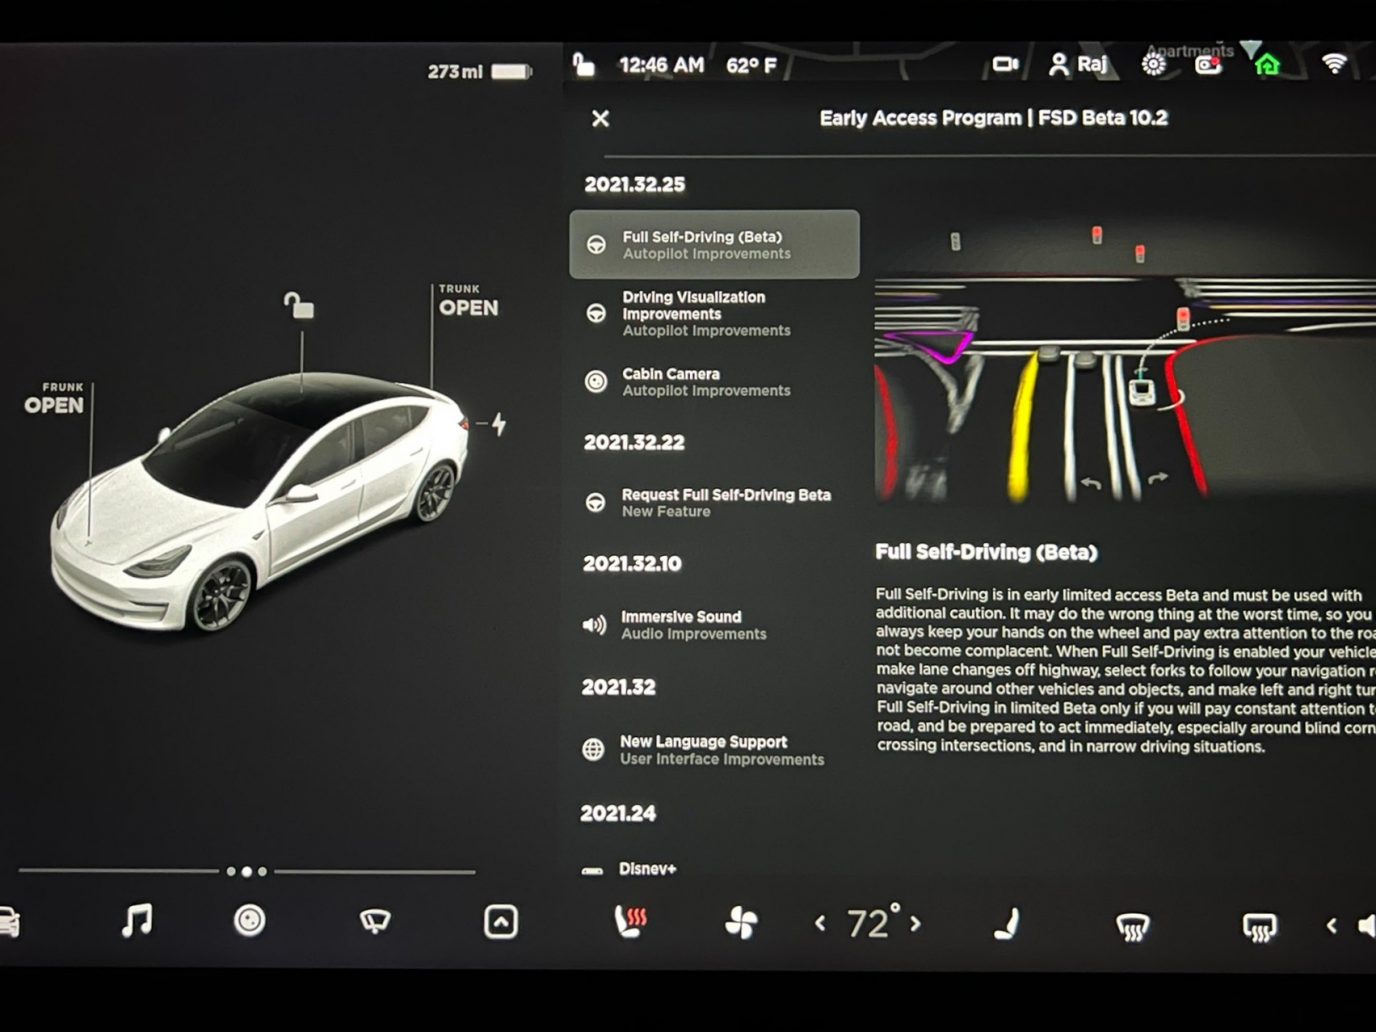This screenshot has height=1032, width=1376.
Task: Tap the charge port lightning bolt icon
Action: 499,424
